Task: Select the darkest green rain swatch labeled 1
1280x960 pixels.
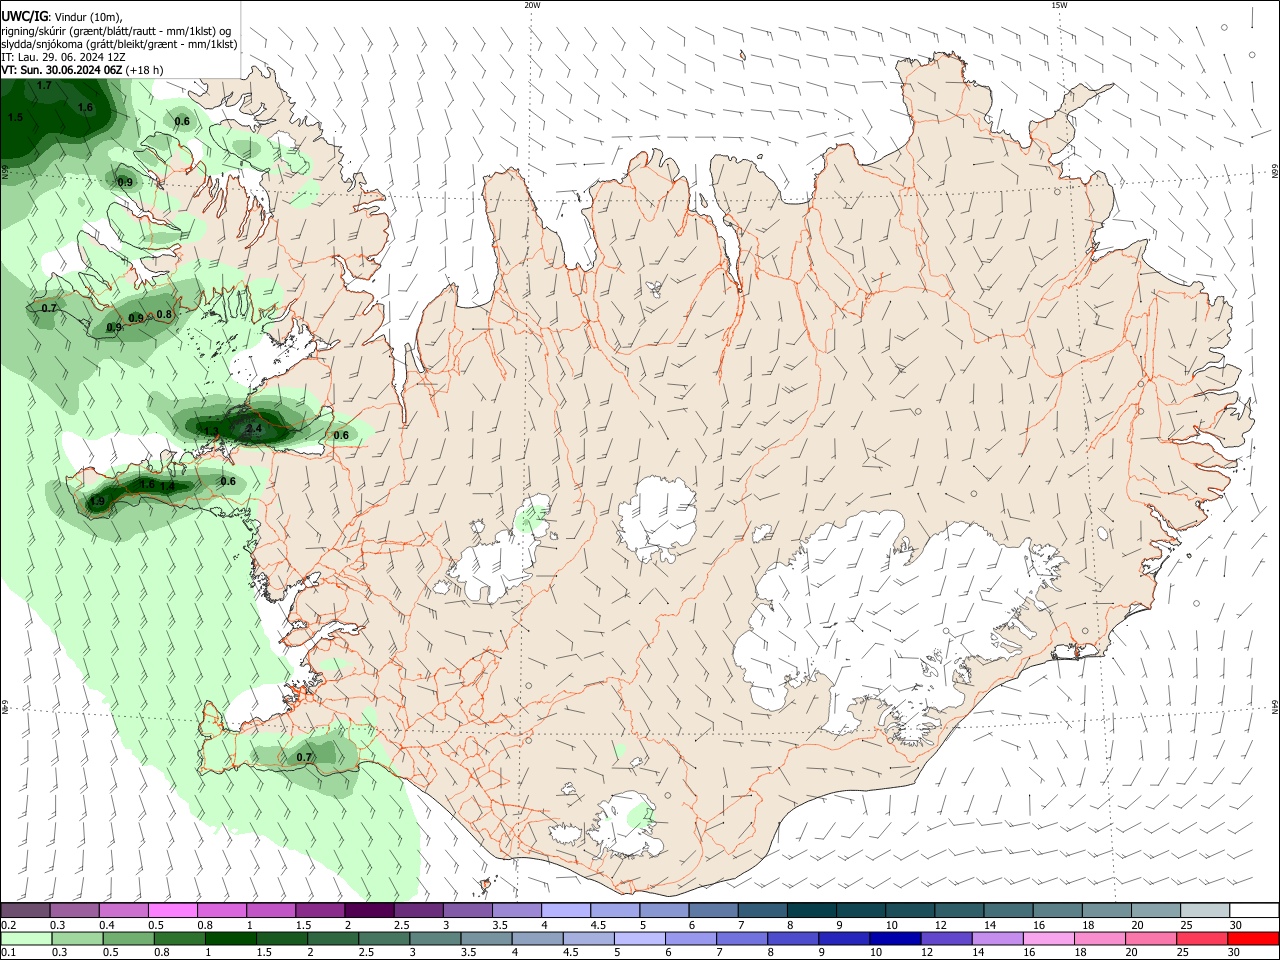Action: pyautogui.click(x=230, y=938)
